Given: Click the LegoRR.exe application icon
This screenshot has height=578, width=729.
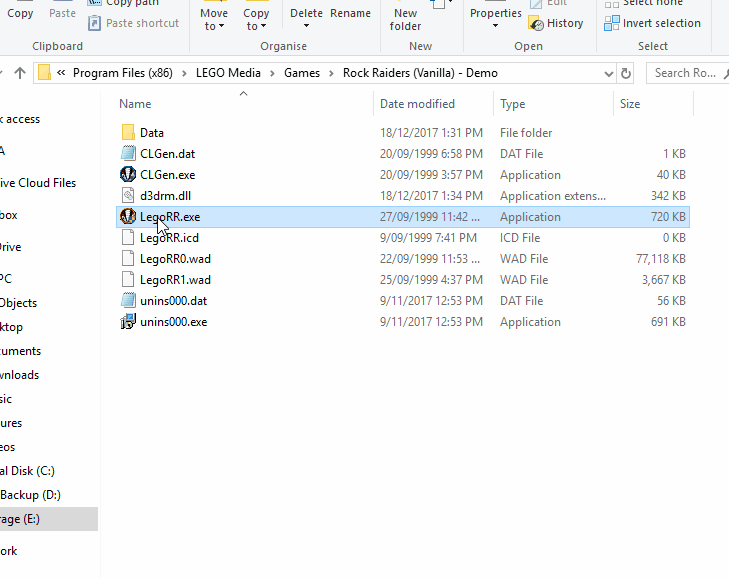Looking at the screenshot, I should tap(128, 217).
